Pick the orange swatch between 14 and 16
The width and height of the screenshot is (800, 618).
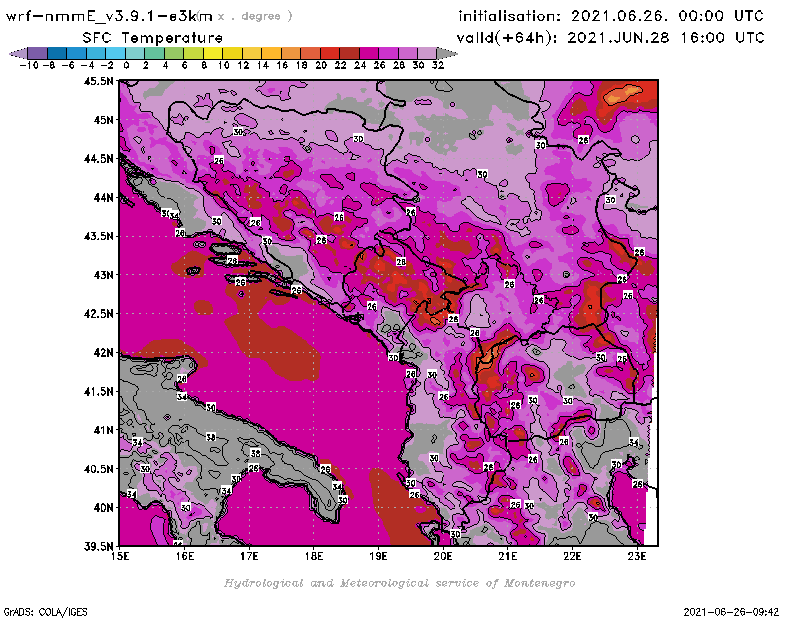[271, 53]
